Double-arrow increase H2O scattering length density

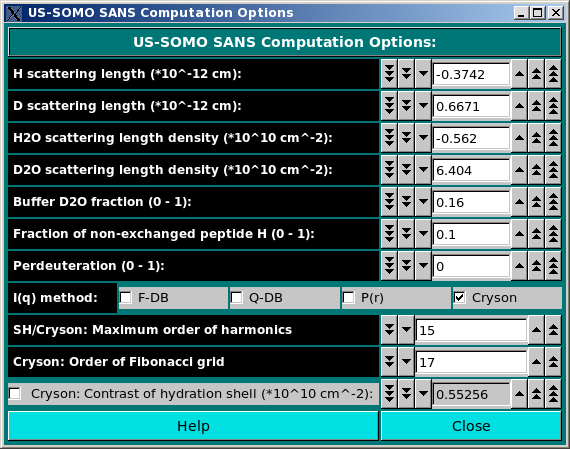(x=536, y=138)
